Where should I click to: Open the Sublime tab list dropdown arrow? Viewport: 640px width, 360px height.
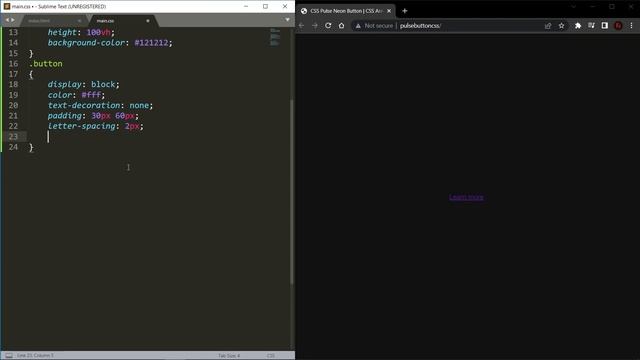click(x=287, y=20)
